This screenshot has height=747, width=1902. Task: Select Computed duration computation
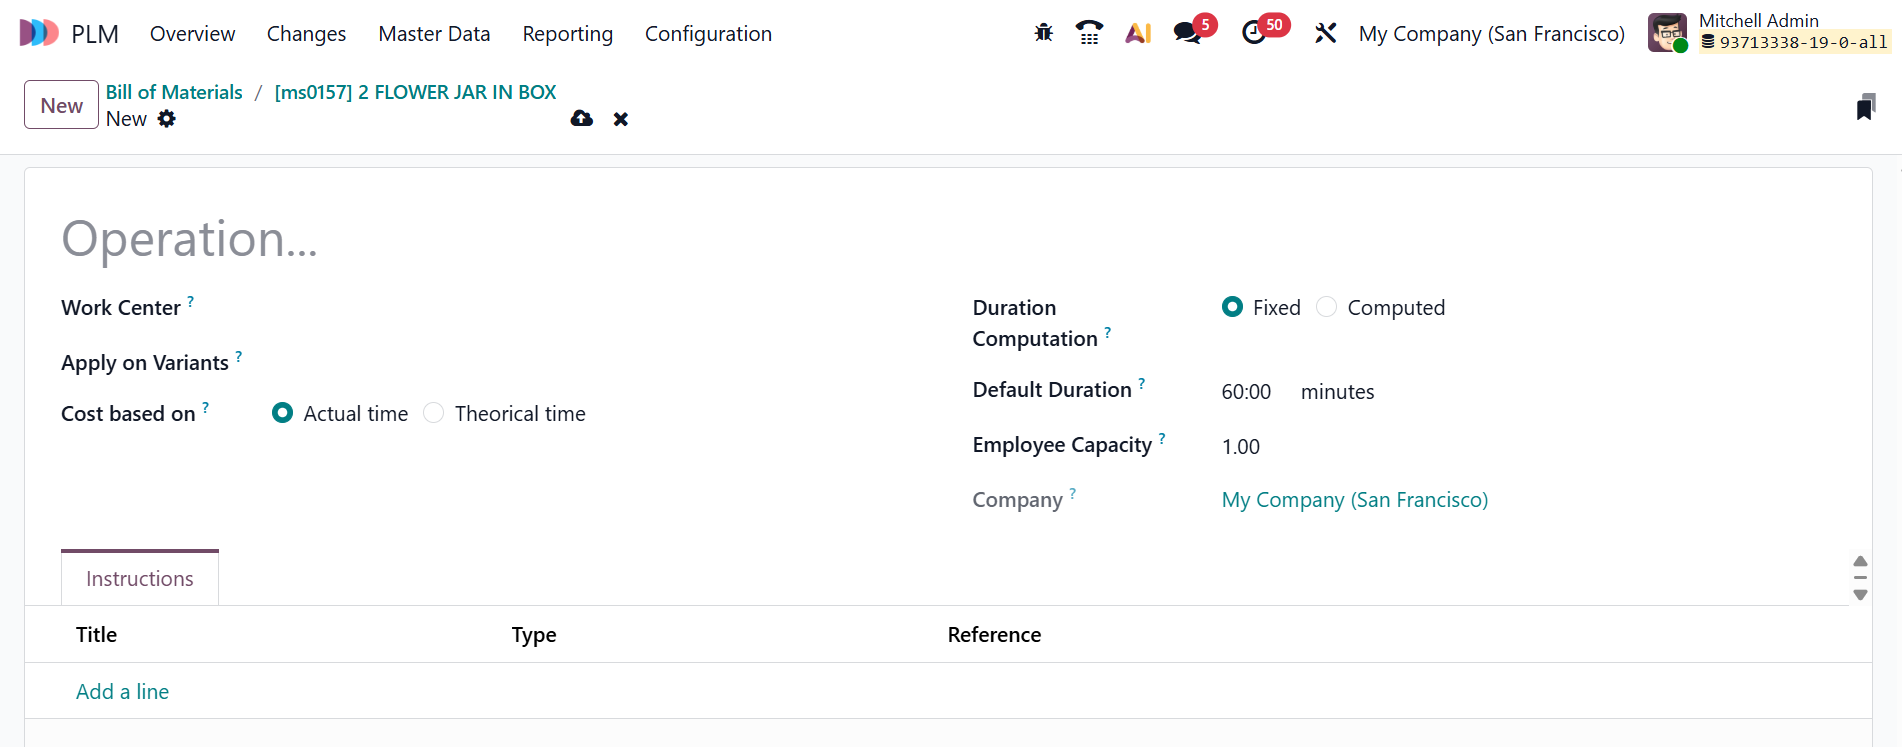(1327, 307)
